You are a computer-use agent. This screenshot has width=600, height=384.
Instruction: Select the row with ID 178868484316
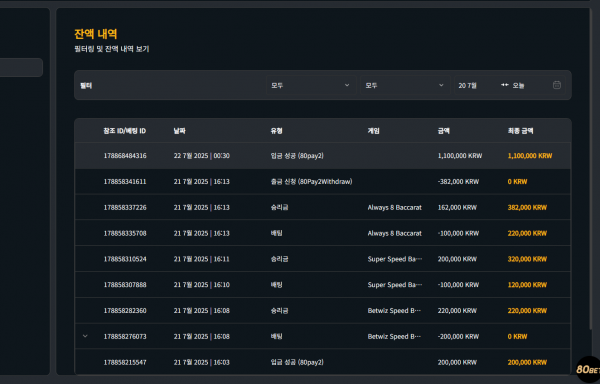[323, 156]
